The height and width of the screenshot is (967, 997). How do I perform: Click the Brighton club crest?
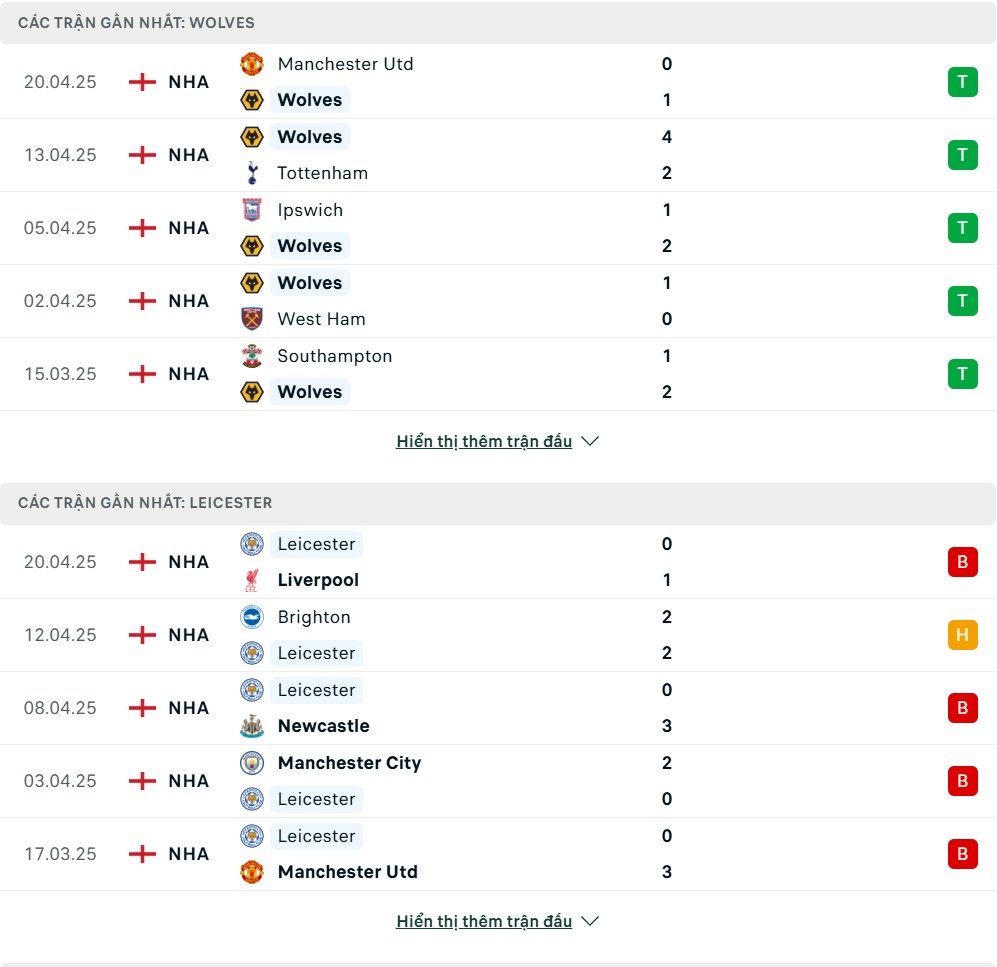coord(252,617)
